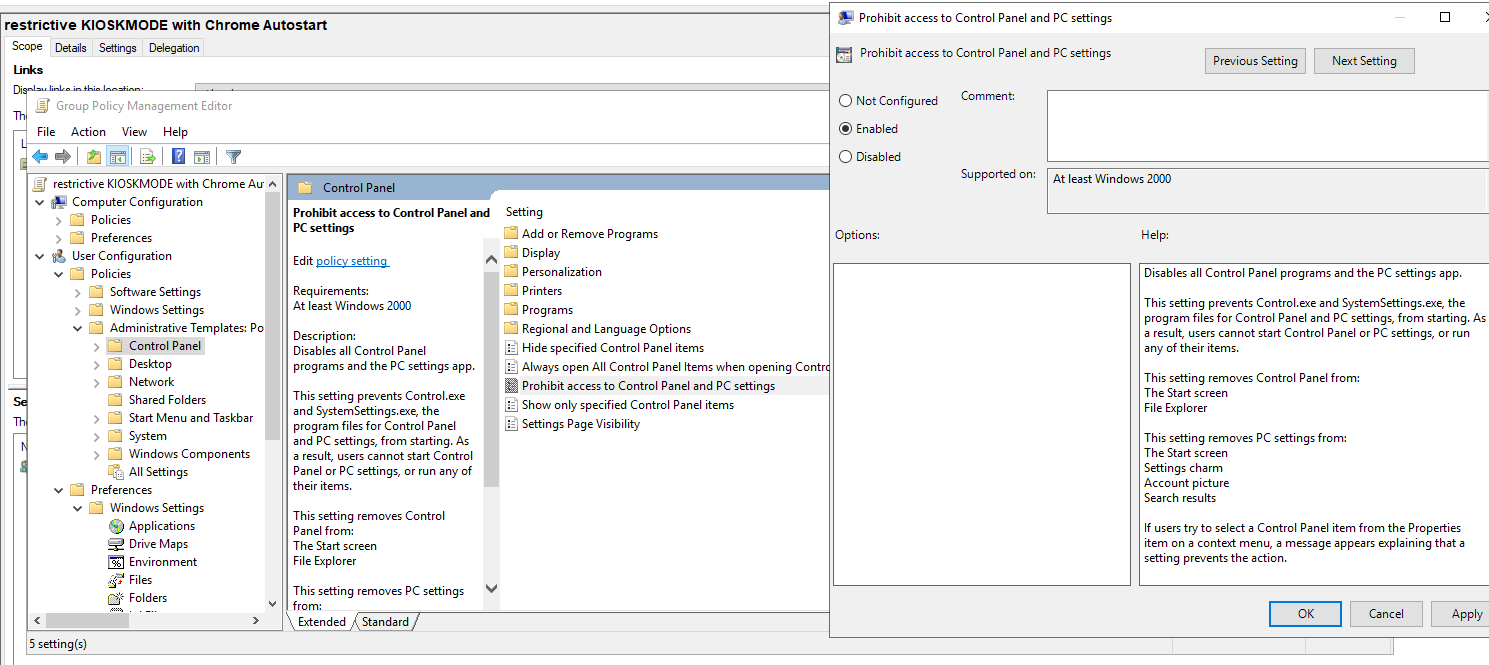Open the View menu
The image size is (1489, 665).
tap(134, 132)
